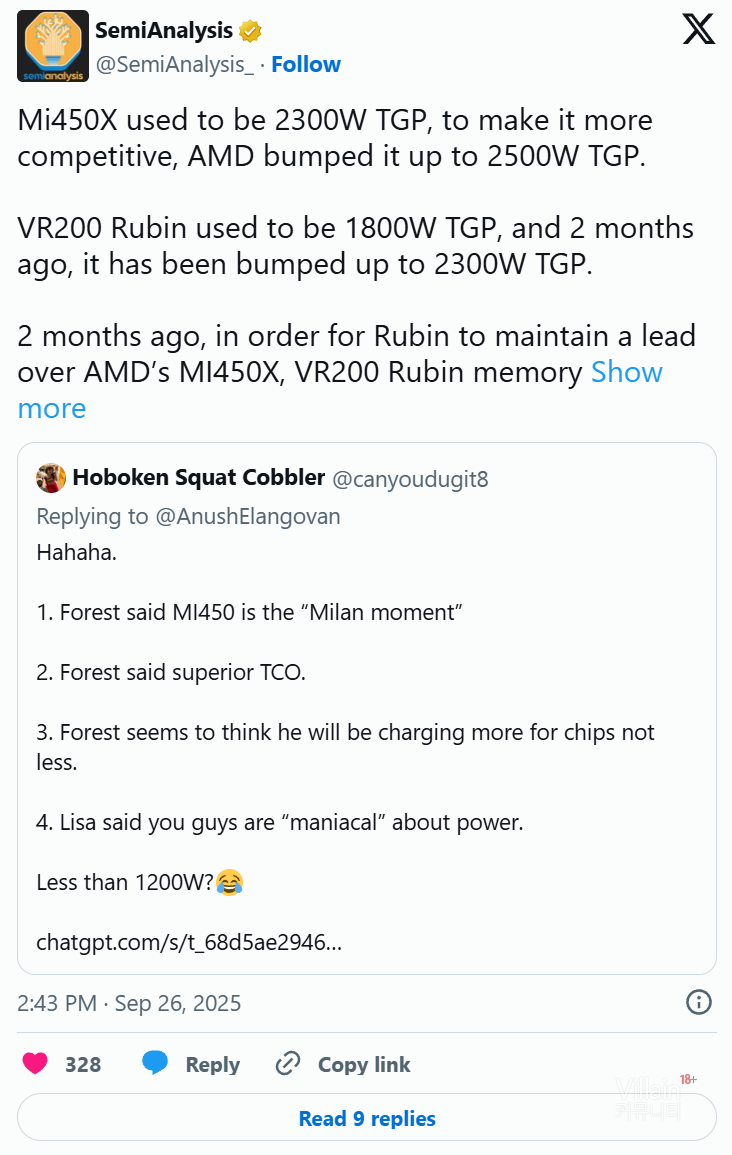The image size is (732, 1155).
Task: Open the @SemiAnalysis_ handle link
Action: click(x=175, y=64)
